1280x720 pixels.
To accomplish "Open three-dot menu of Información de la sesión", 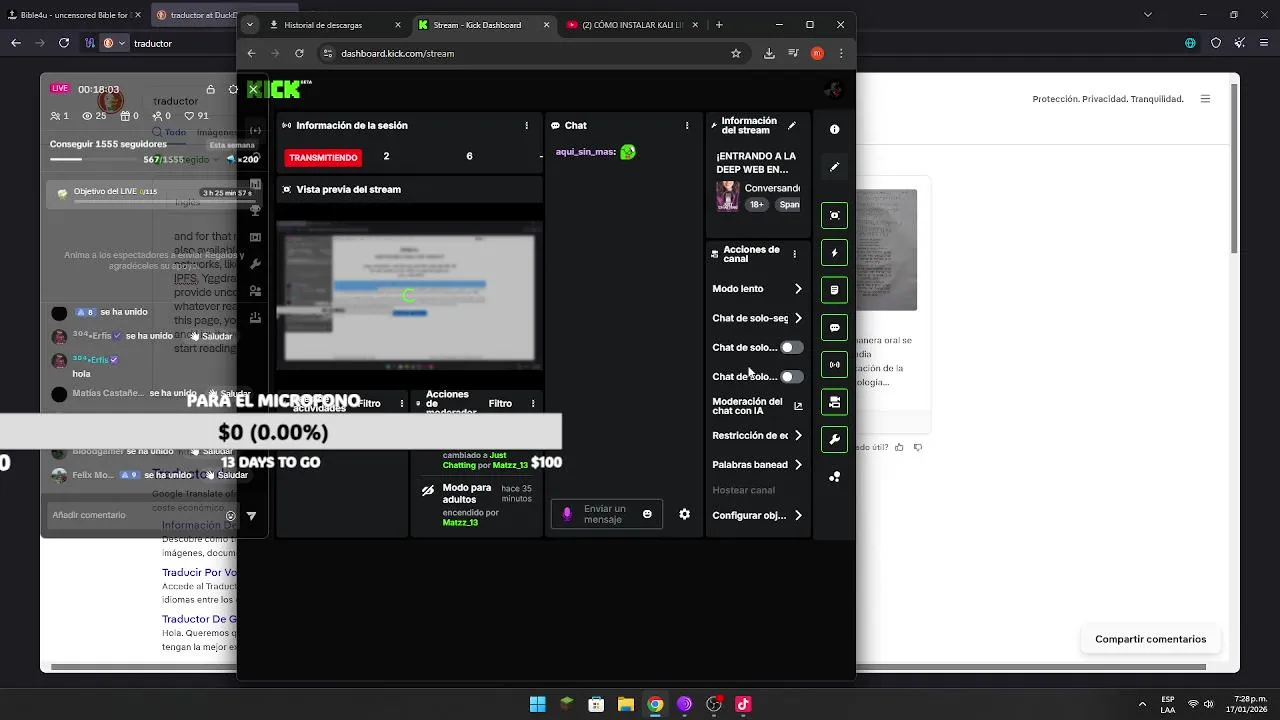I will (x=527, y=126).
